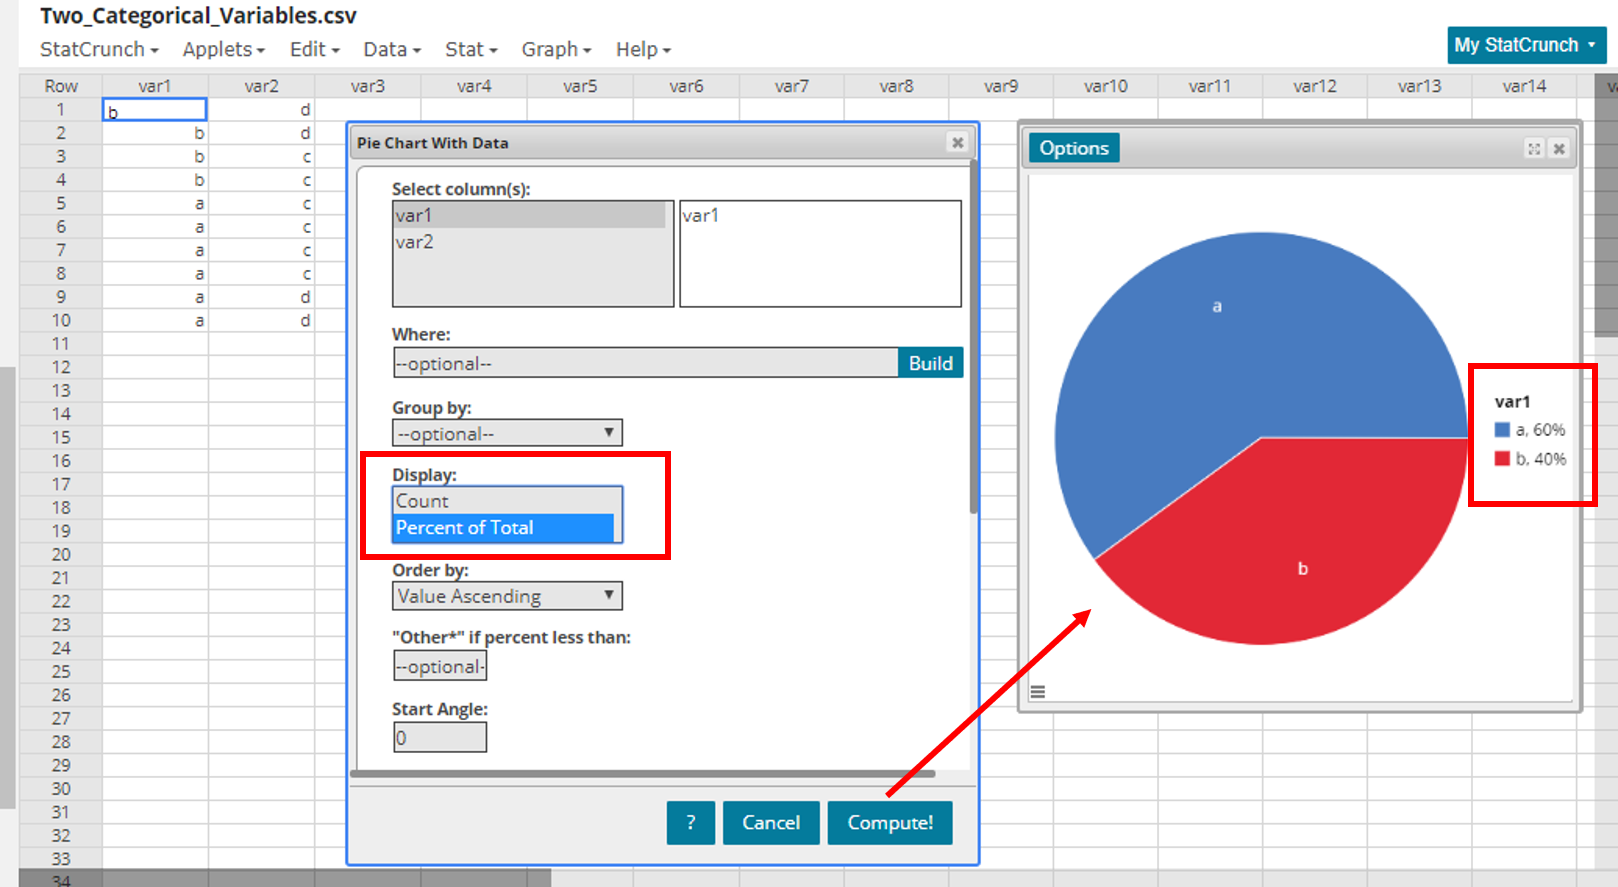Open the Group by dropdown
The height and width of the screenshot is (887, 1618).
(507, 433)
